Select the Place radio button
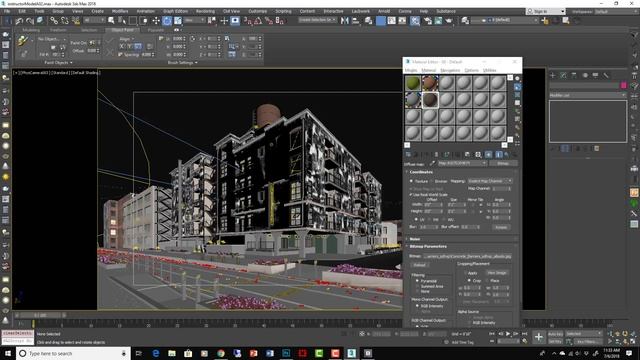The width and height of the screenshot is (640, 360). tap(487, 281)
